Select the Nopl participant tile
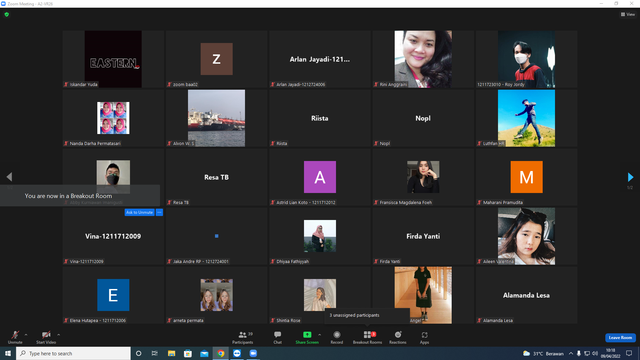Screen dimensions: 640x360 [423, 118]
